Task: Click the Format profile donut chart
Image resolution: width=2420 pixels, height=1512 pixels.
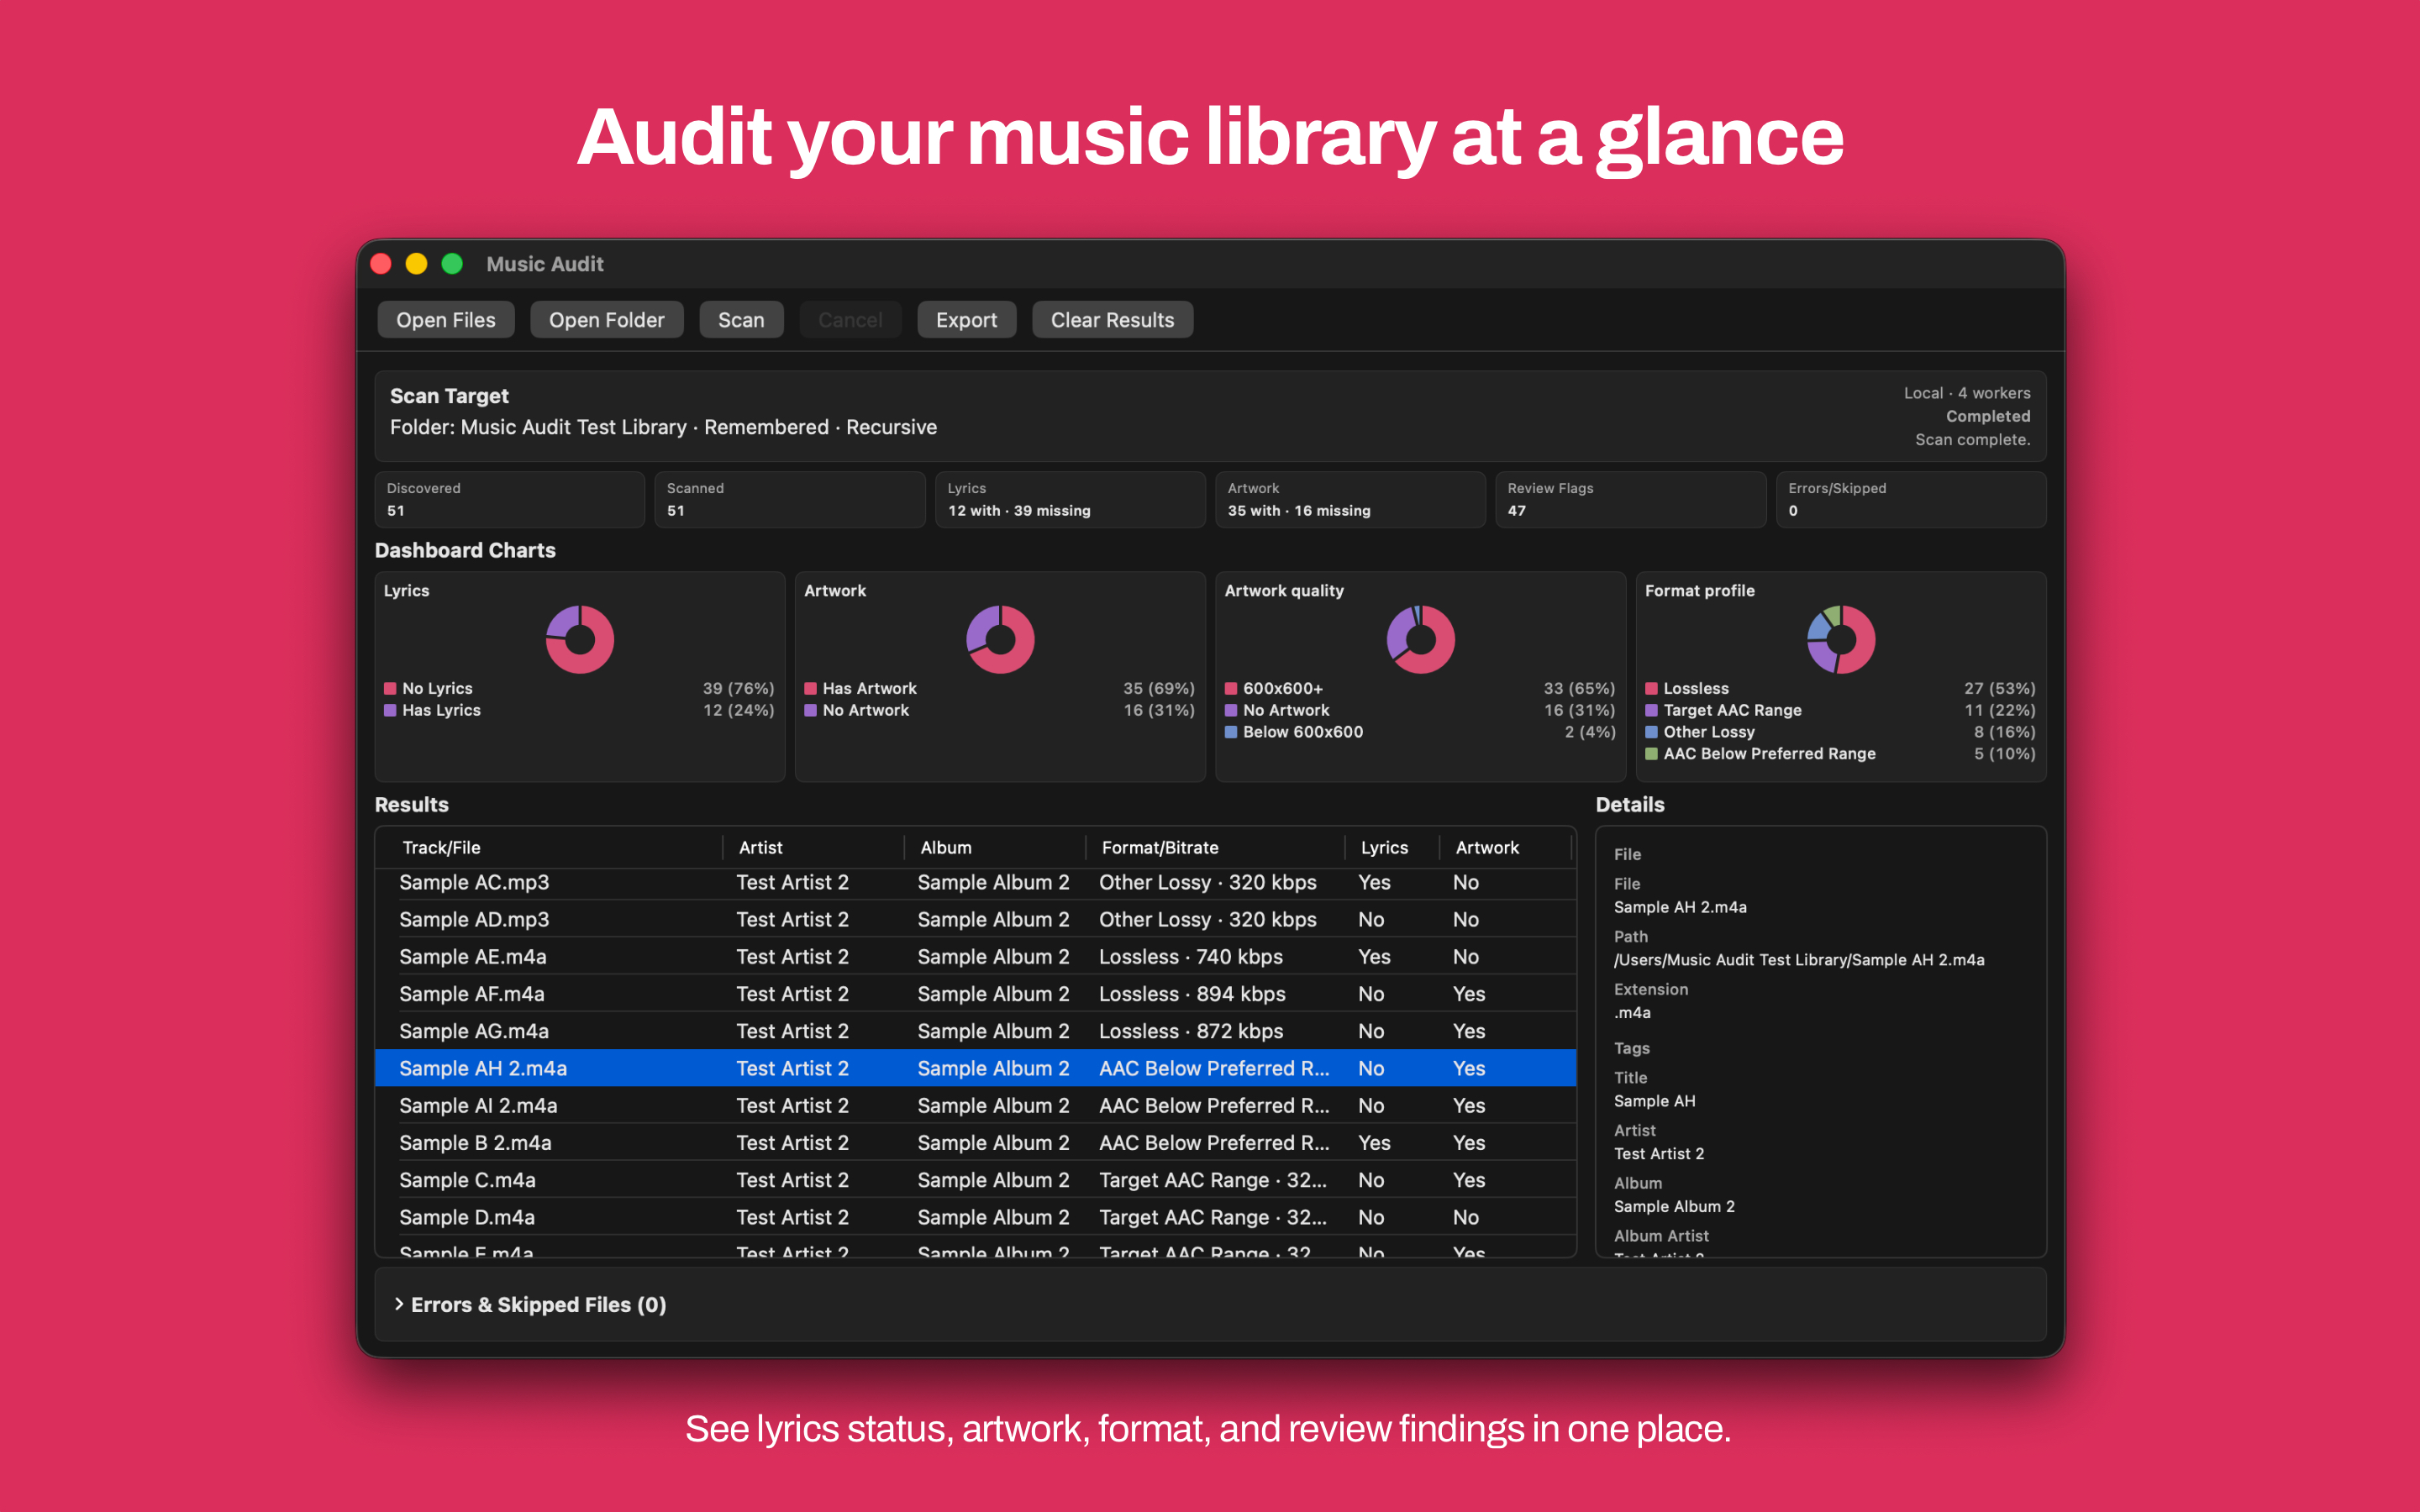Action: [x=1841, y=639]
